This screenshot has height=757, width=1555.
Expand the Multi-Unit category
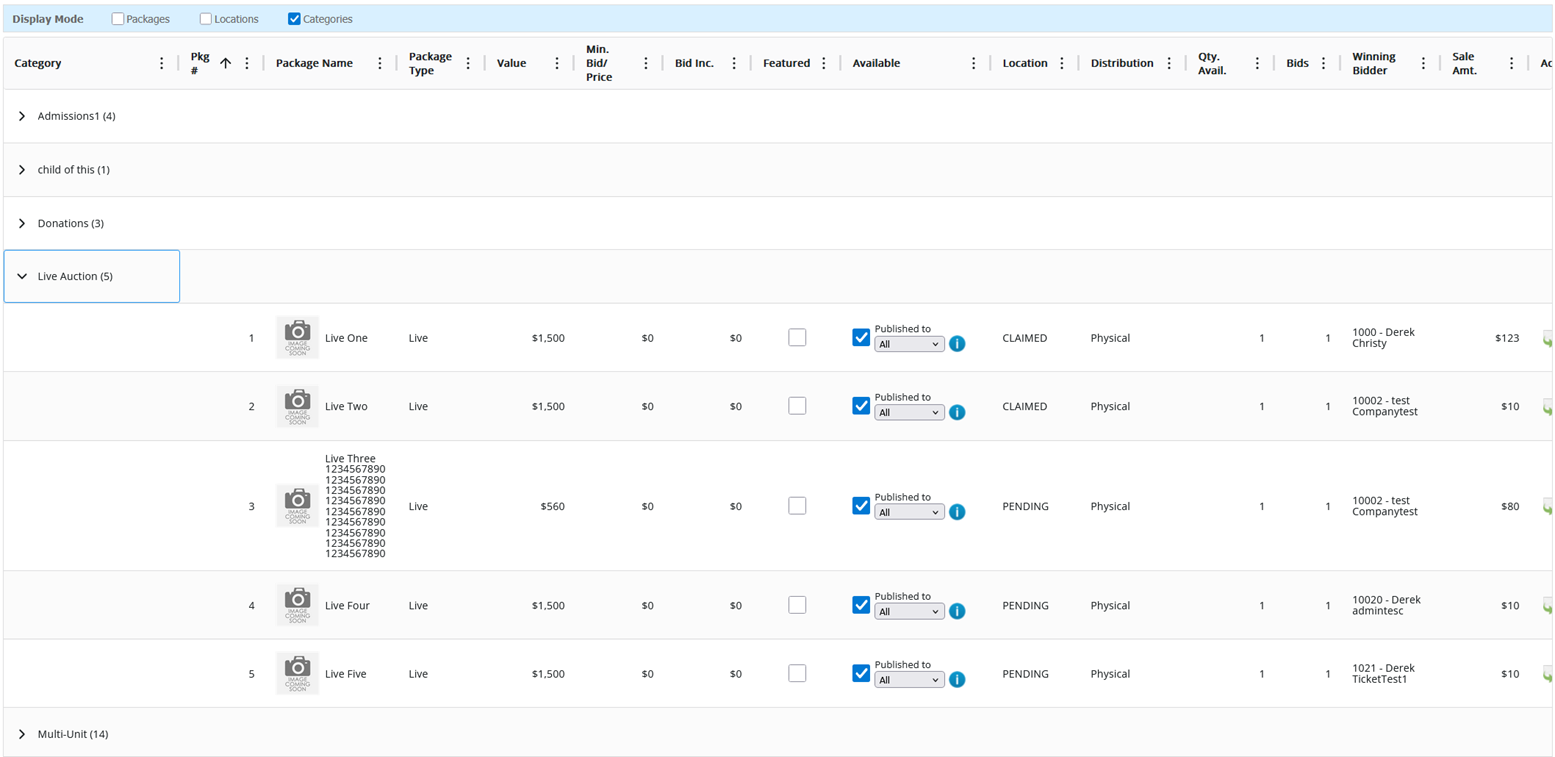pyautogui.click(x=22, y=734)
